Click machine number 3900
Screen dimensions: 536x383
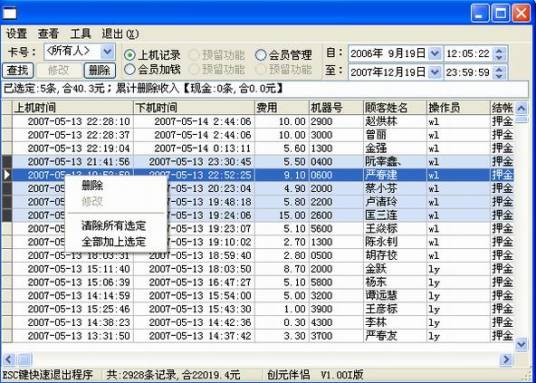click(321, 309)
